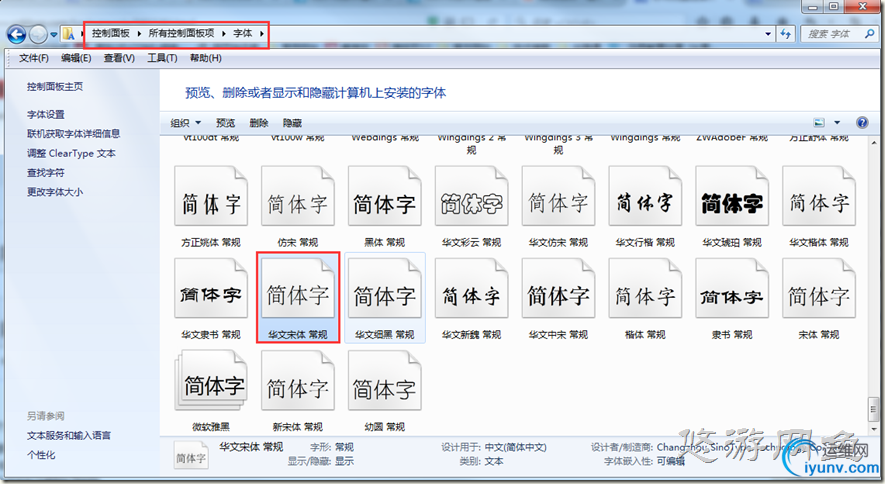Open the 文件(F) menu
The height and width of the screenshot is (484, 885).
point(34,58)
